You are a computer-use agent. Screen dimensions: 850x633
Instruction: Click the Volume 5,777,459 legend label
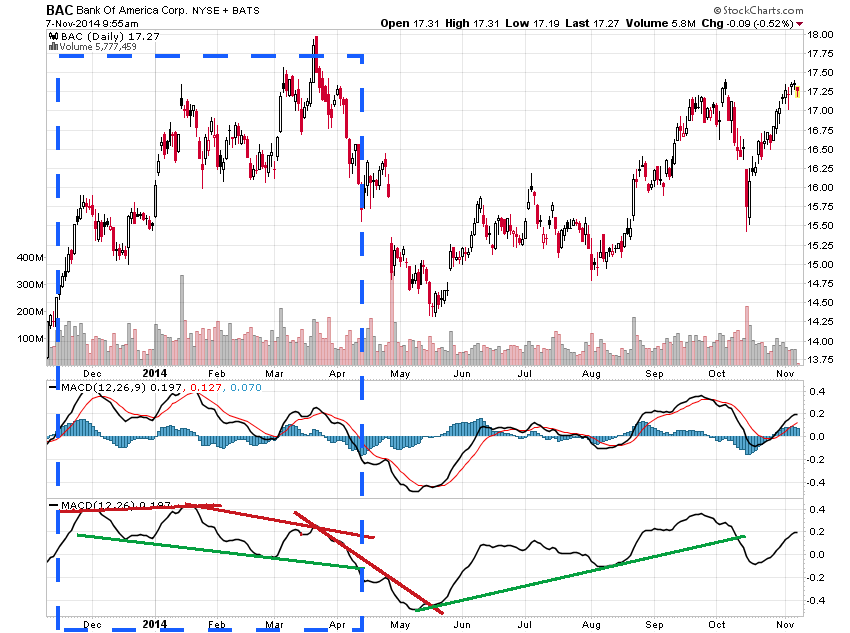tap(98, 47)
